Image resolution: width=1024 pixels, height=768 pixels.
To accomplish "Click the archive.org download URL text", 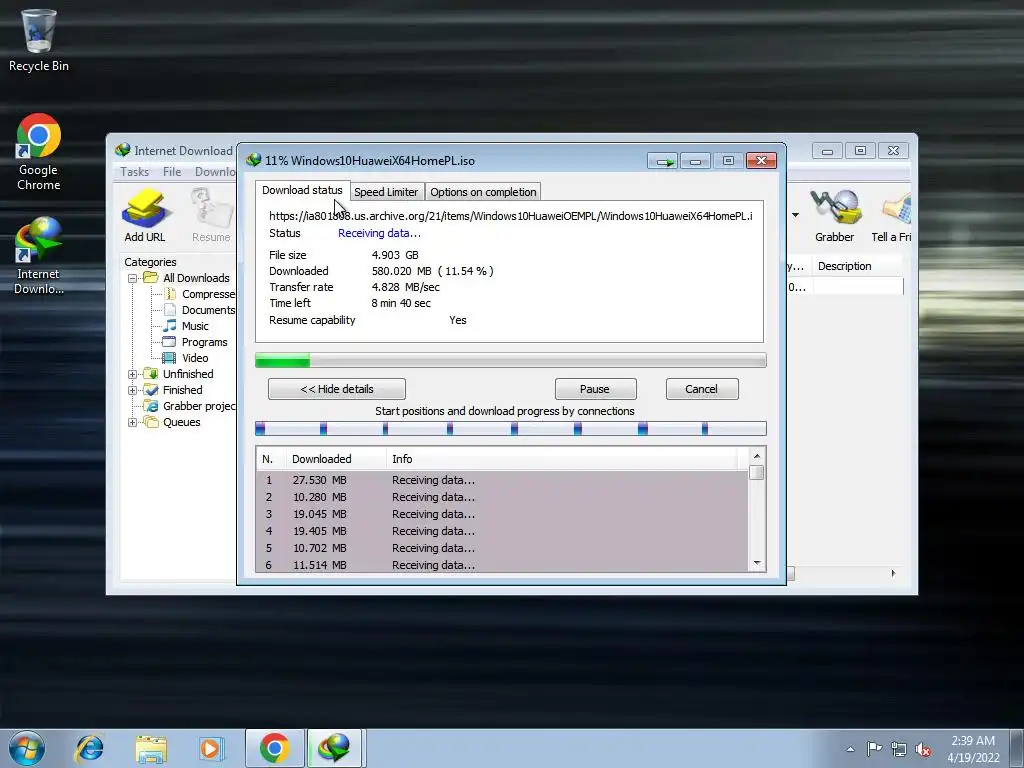I will pos(511,216).
